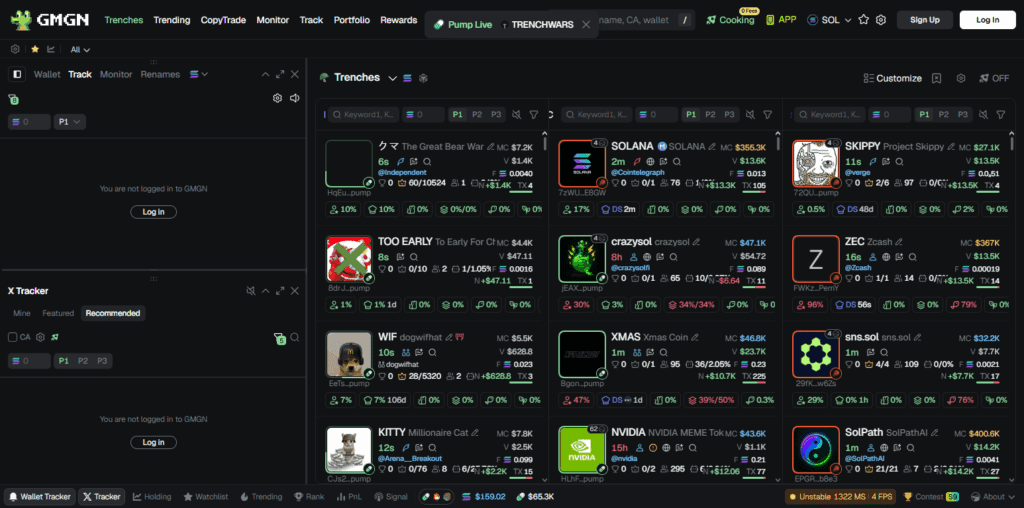This screenshot has width=1024, height=508.
Task: Switch to the Trending nav tab
Action: point(172,20)
